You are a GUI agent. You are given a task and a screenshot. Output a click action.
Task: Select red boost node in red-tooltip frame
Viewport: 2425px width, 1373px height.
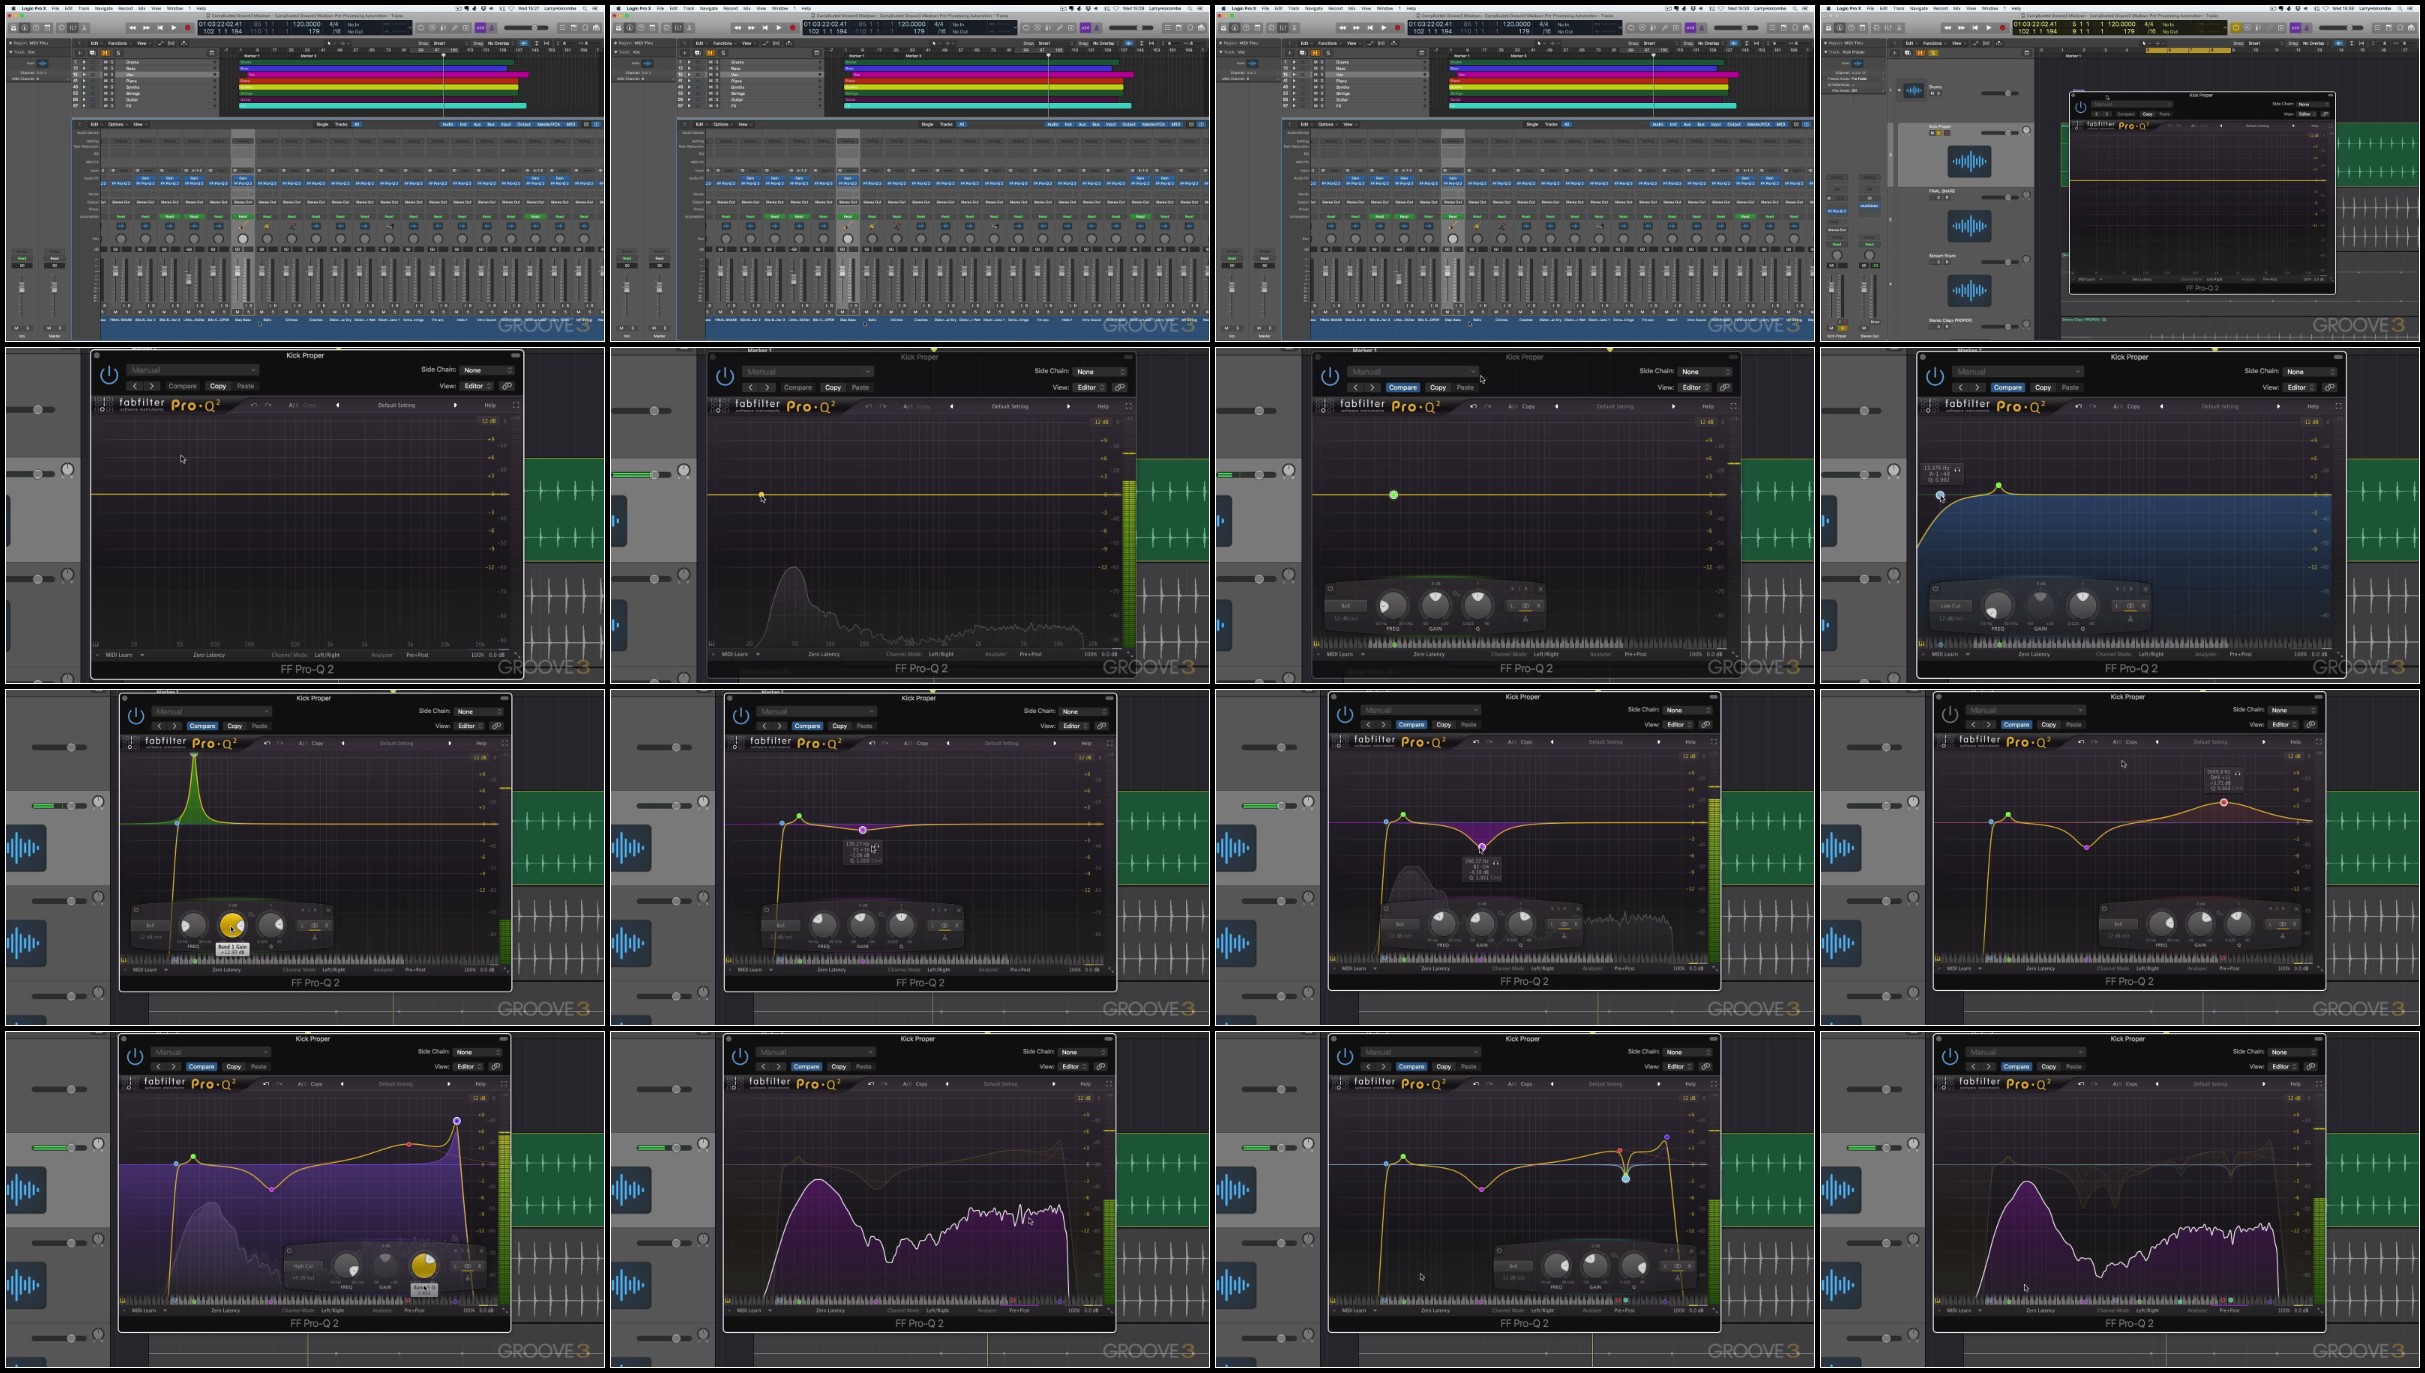pos(2224,802)
